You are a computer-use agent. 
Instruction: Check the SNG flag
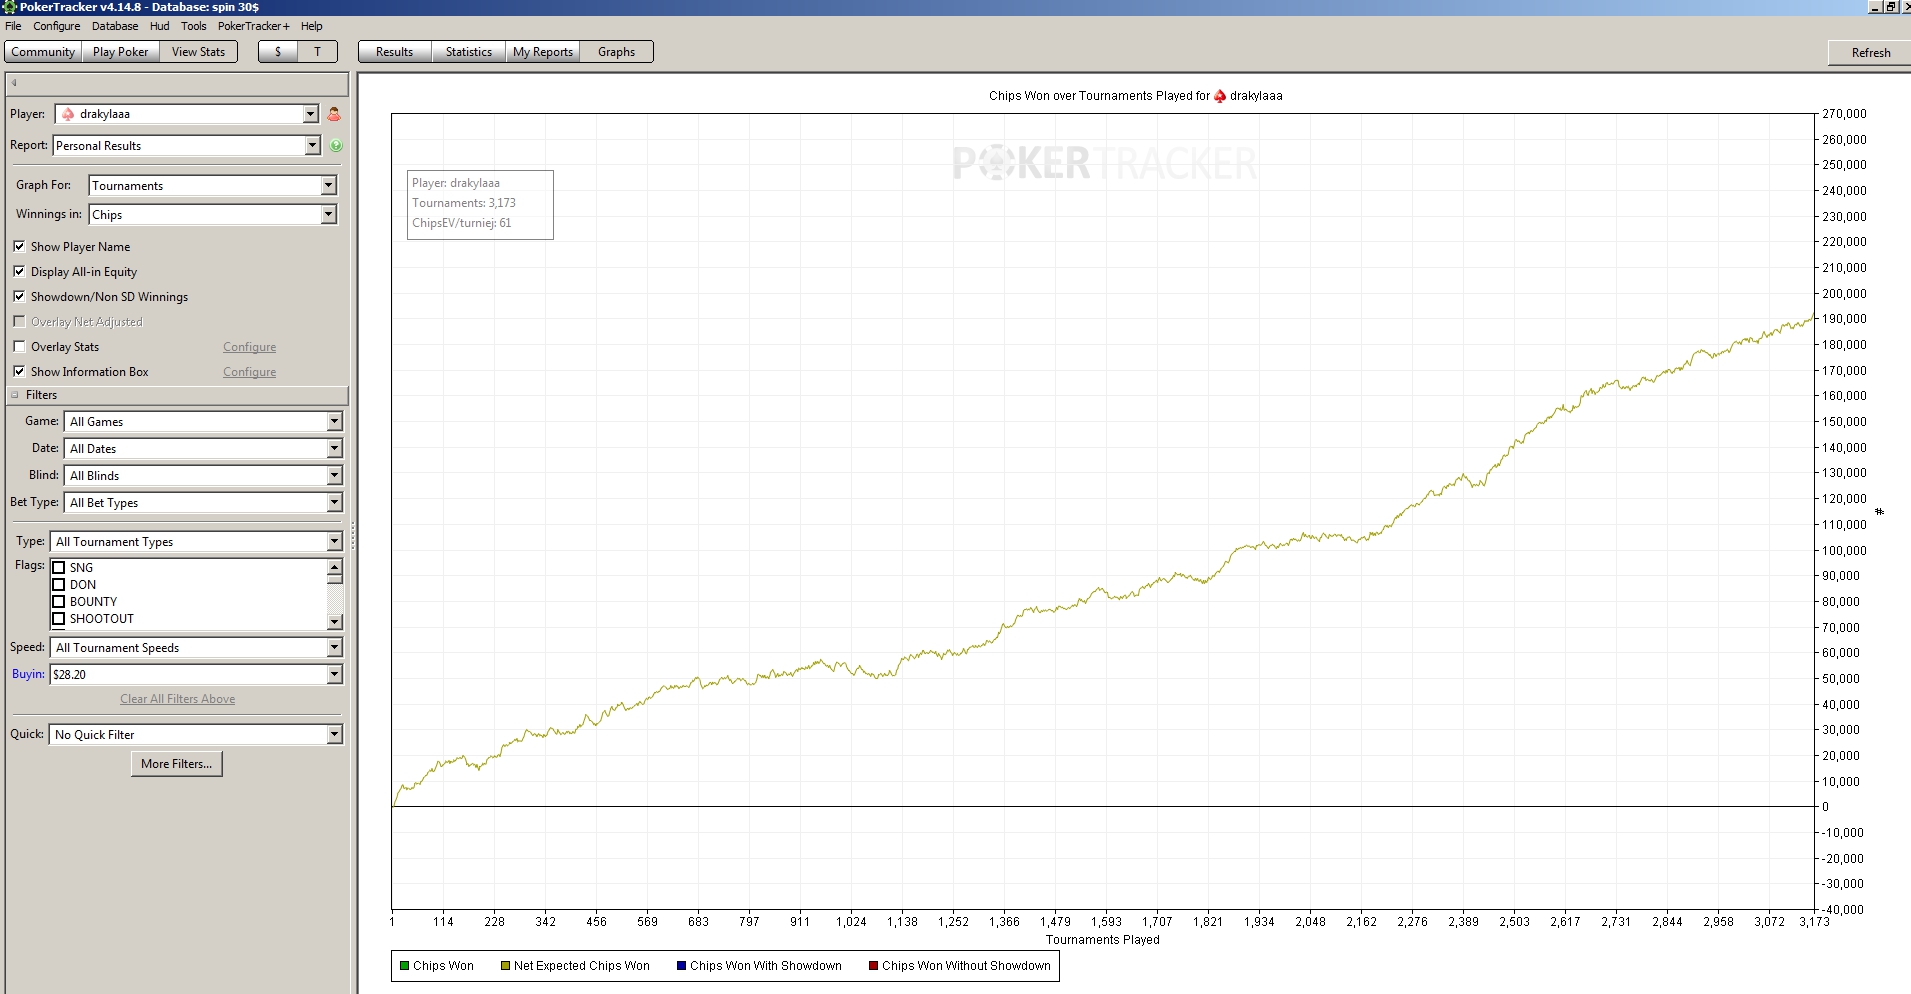[x=58, y=567]
